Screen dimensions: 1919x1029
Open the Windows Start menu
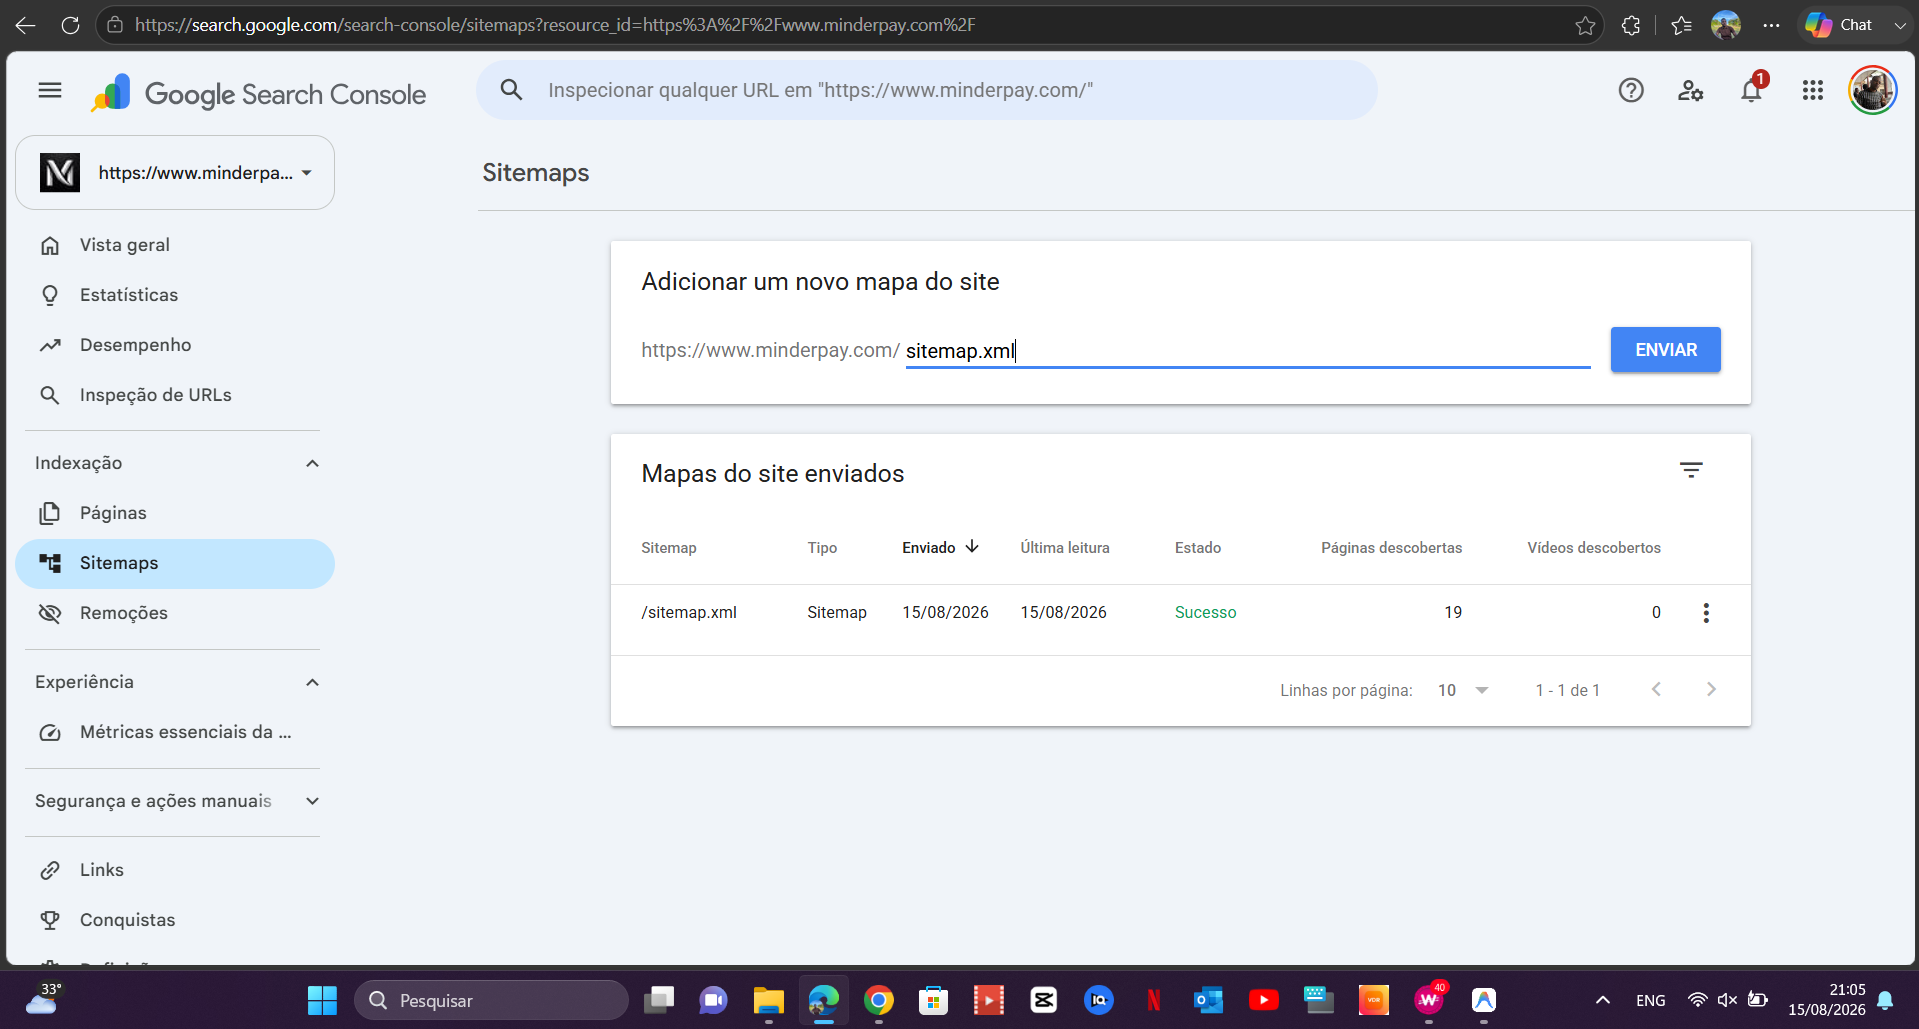(x=322, y=1000)
